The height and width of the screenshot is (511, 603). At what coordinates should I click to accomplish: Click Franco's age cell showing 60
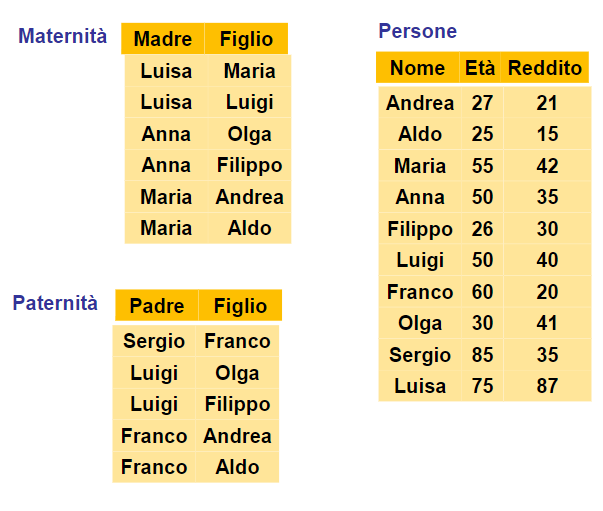[482, 292]
